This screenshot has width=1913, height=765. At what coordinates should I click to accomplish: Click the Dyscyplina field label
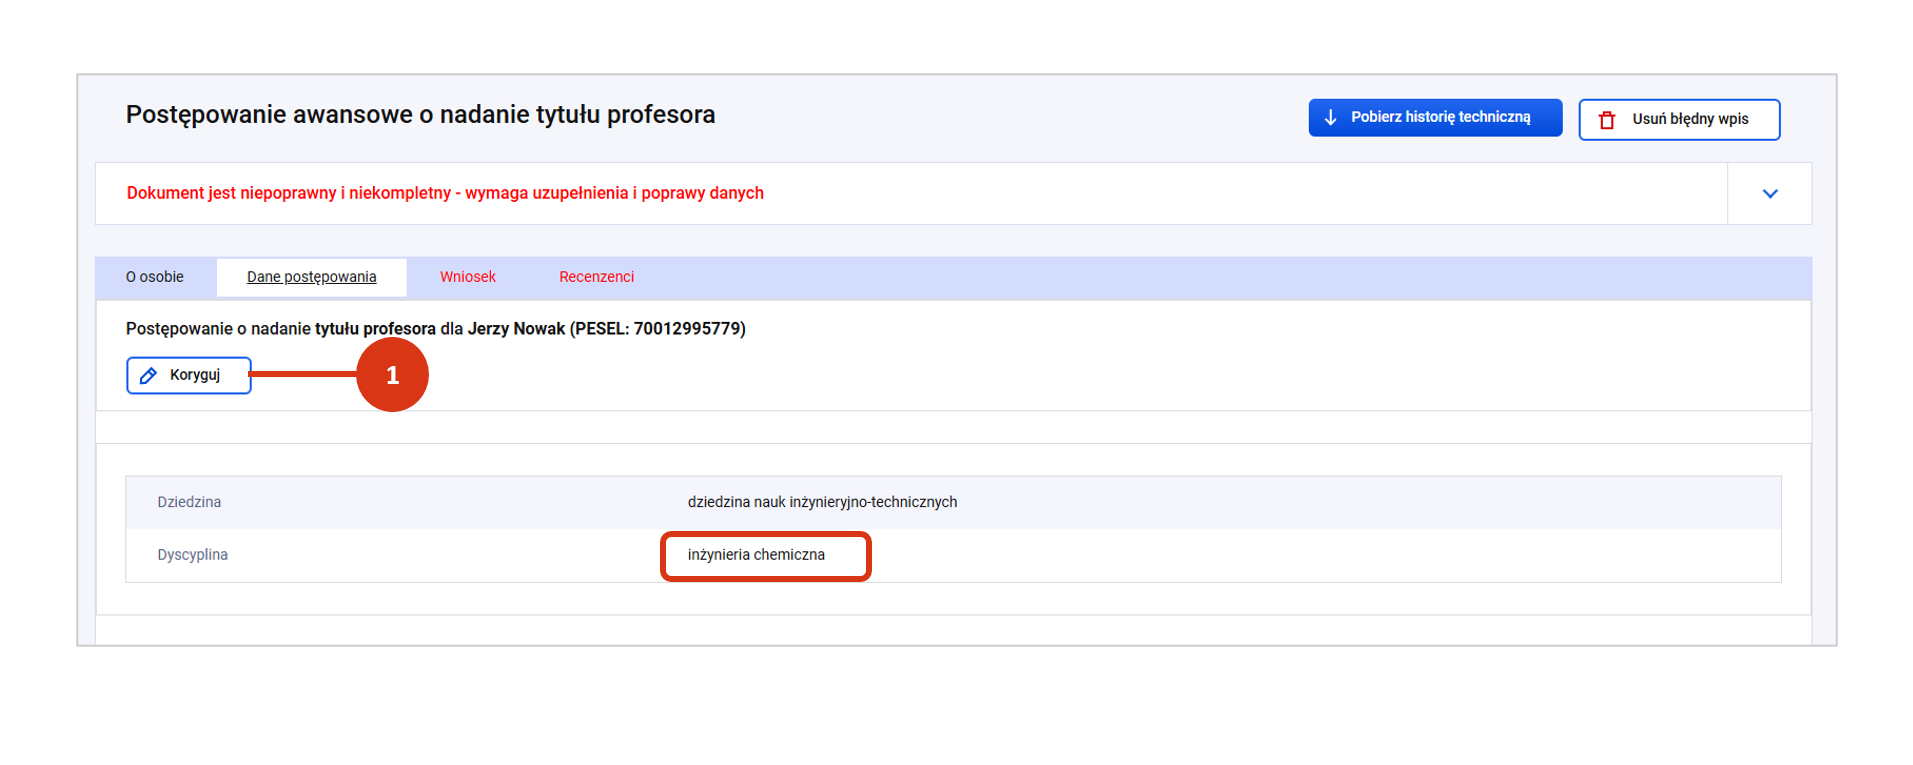pos(192,555)
